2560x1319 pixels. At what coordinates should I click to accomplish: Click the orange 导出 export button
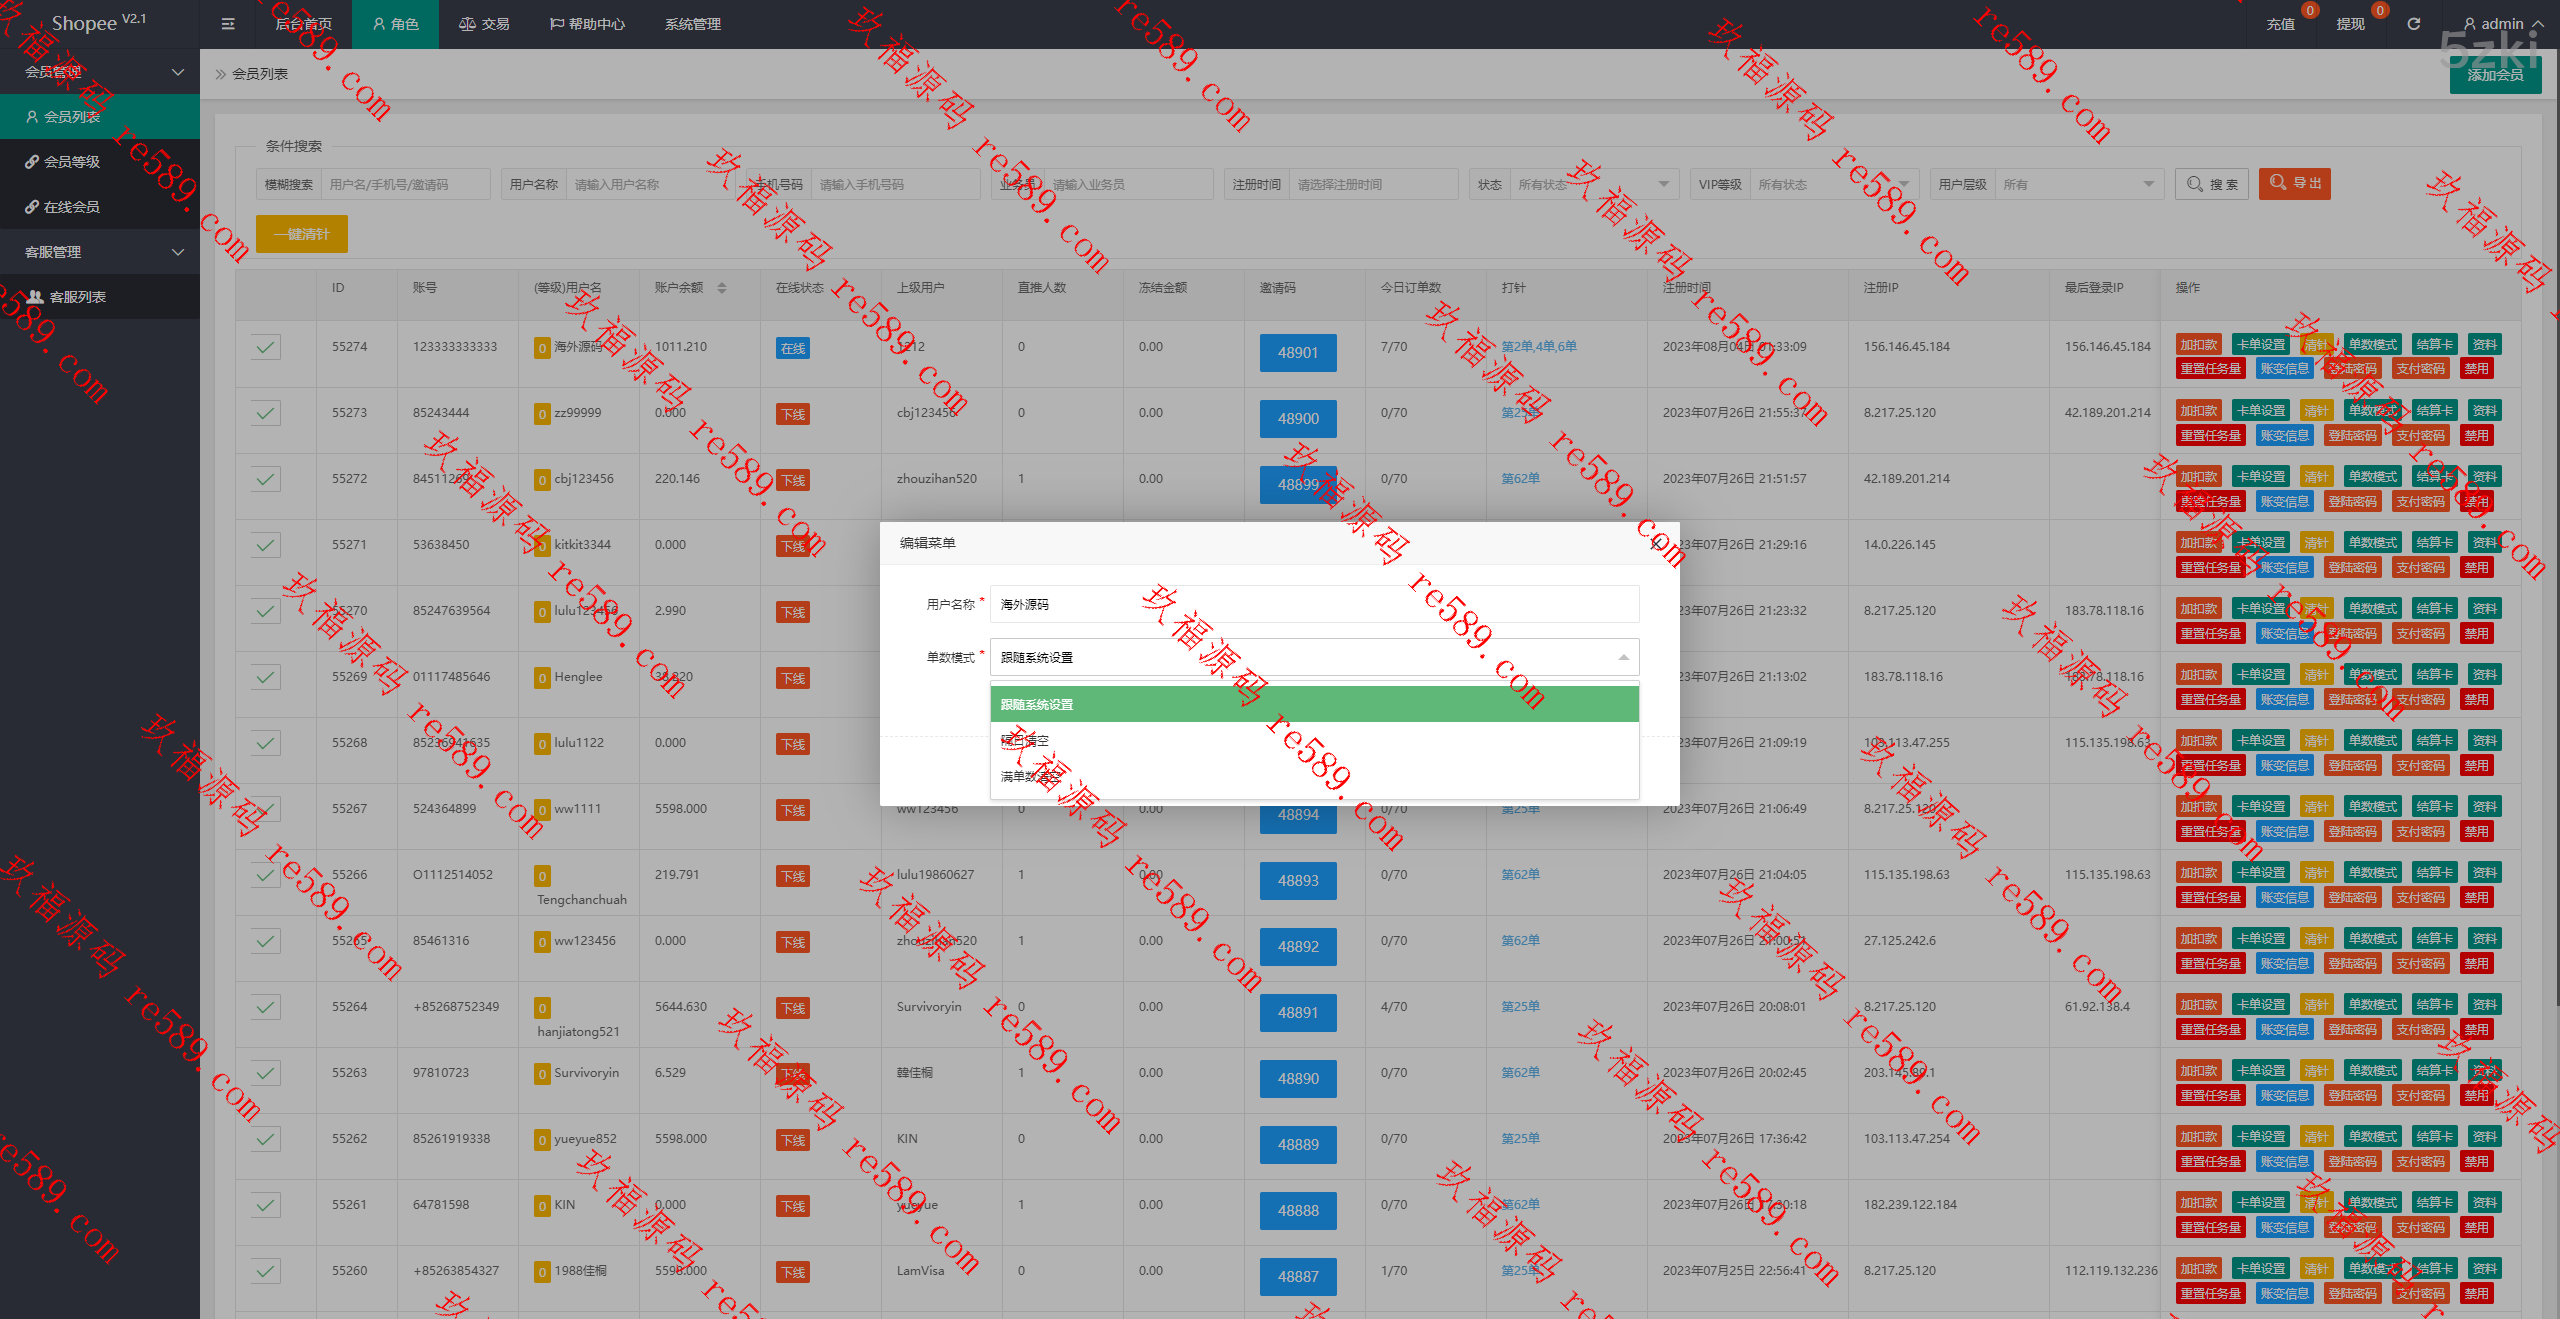pos(2294,183)
